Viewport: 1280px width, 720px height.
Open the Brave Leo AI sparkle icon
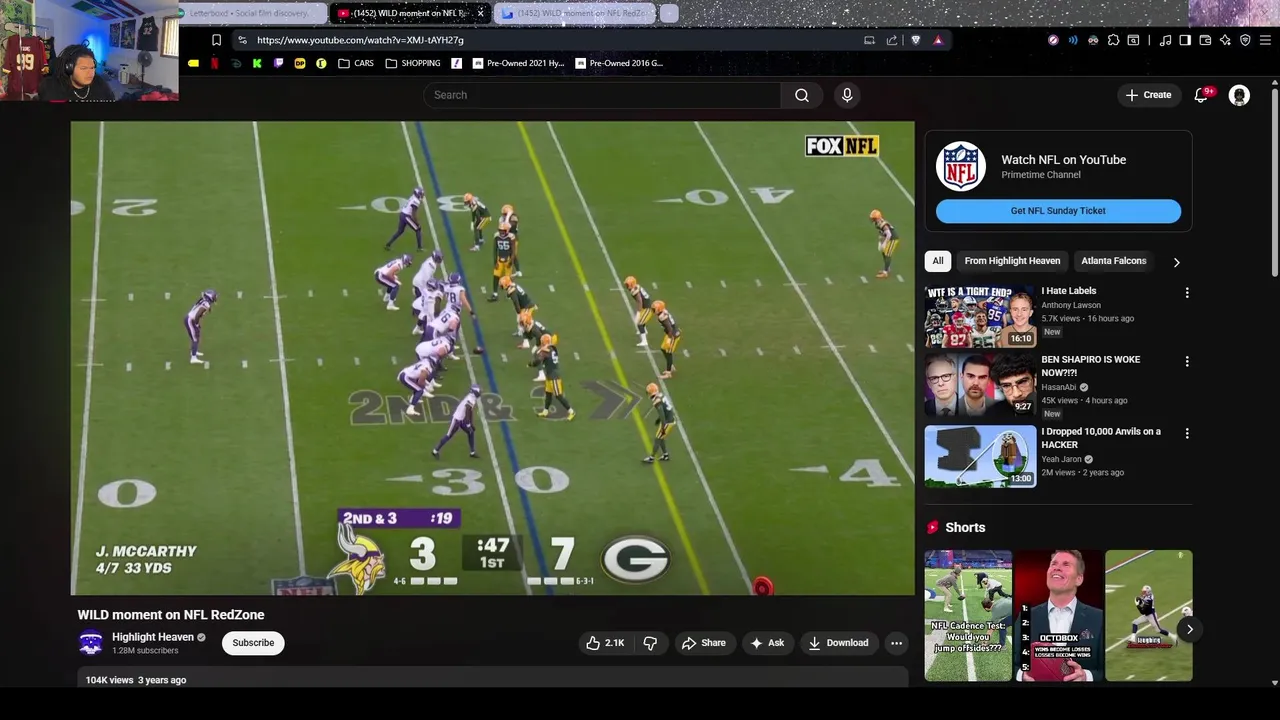click(x=1225, y=40)
